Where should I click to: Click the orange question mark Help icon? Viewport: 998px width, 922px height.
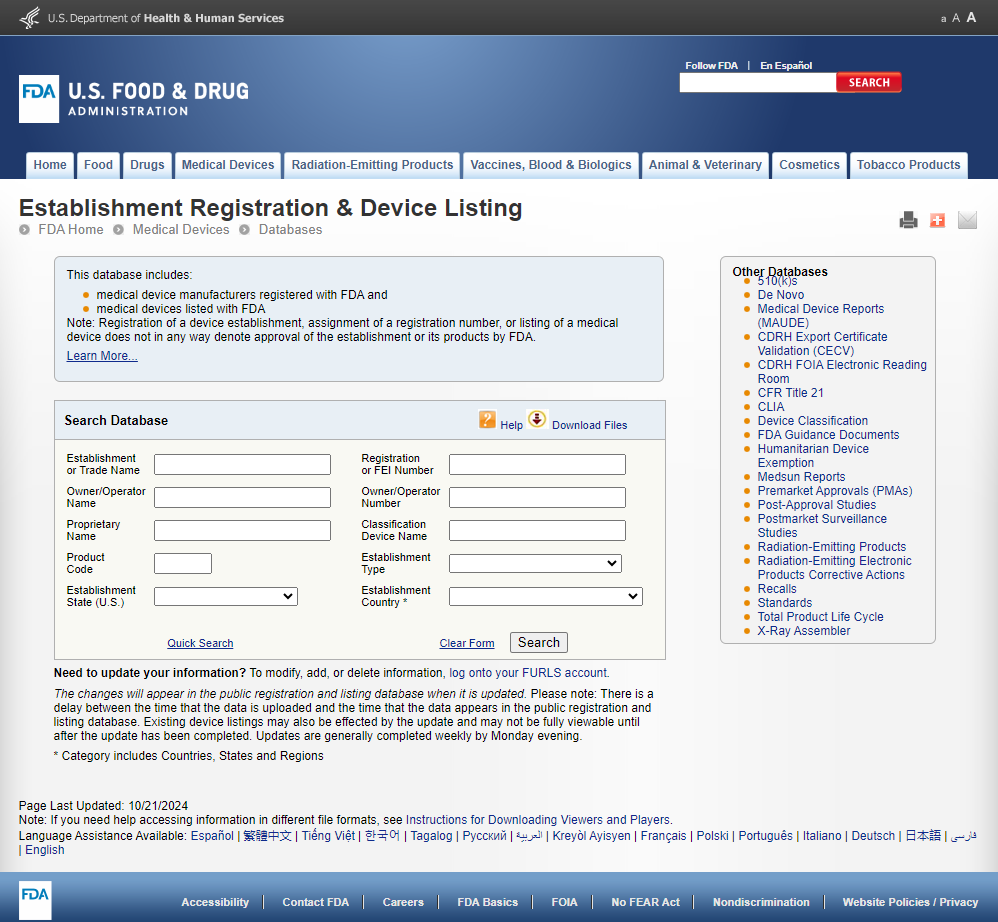tap(487, 420)
